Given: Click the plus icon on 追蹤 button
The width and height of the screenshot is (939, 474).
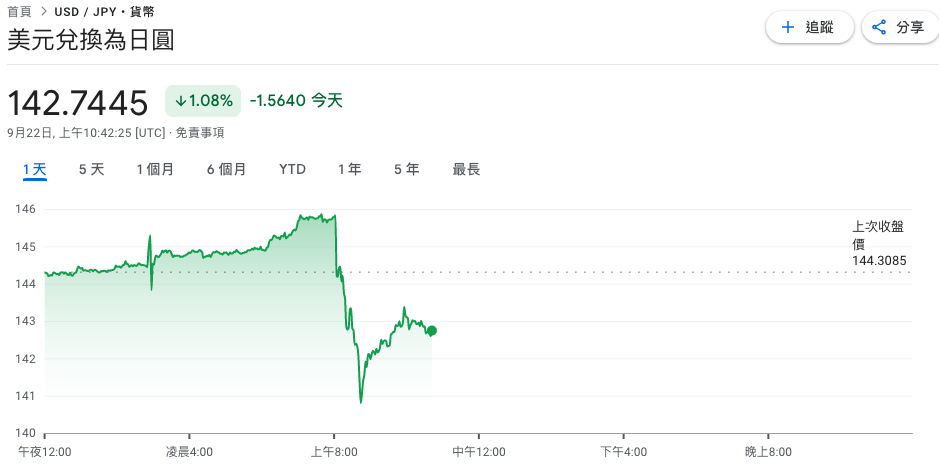Looking at the screenshot, I should tap(788, 27).
